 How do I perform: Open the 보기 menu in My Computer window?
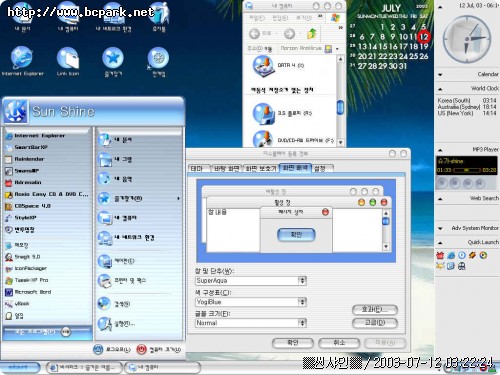(x=304, y=18)
